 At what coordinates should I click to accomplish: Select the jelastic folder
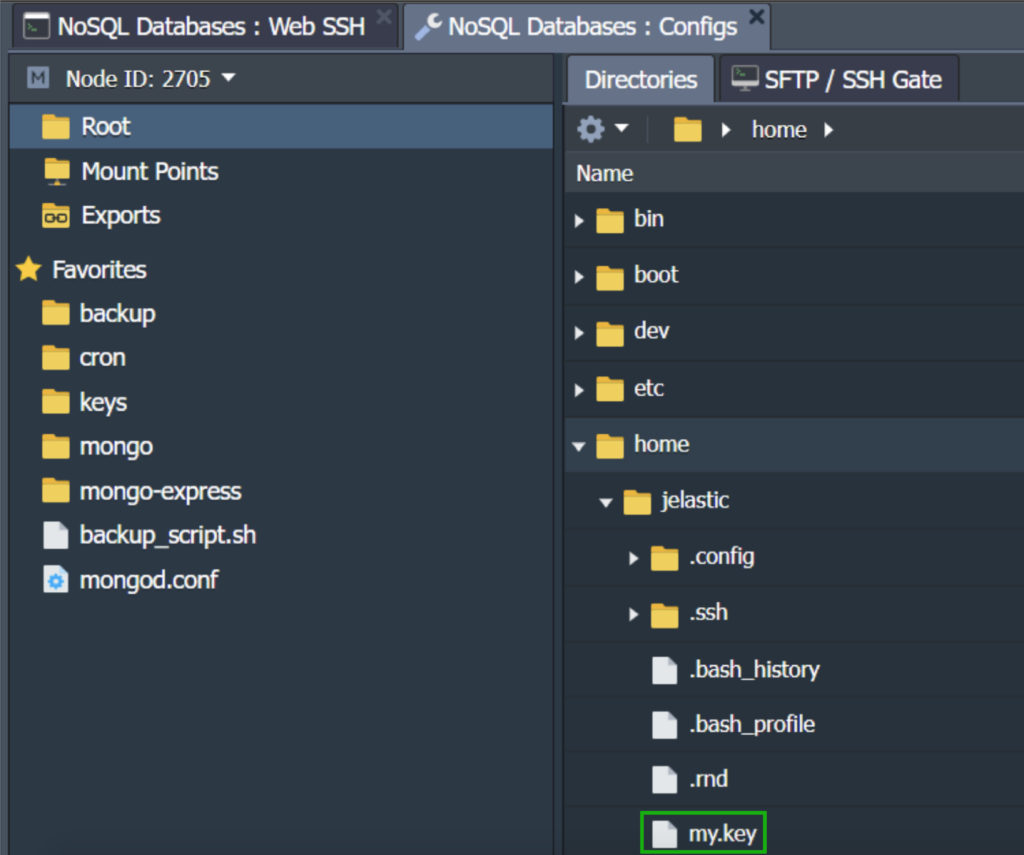[695, 501]
